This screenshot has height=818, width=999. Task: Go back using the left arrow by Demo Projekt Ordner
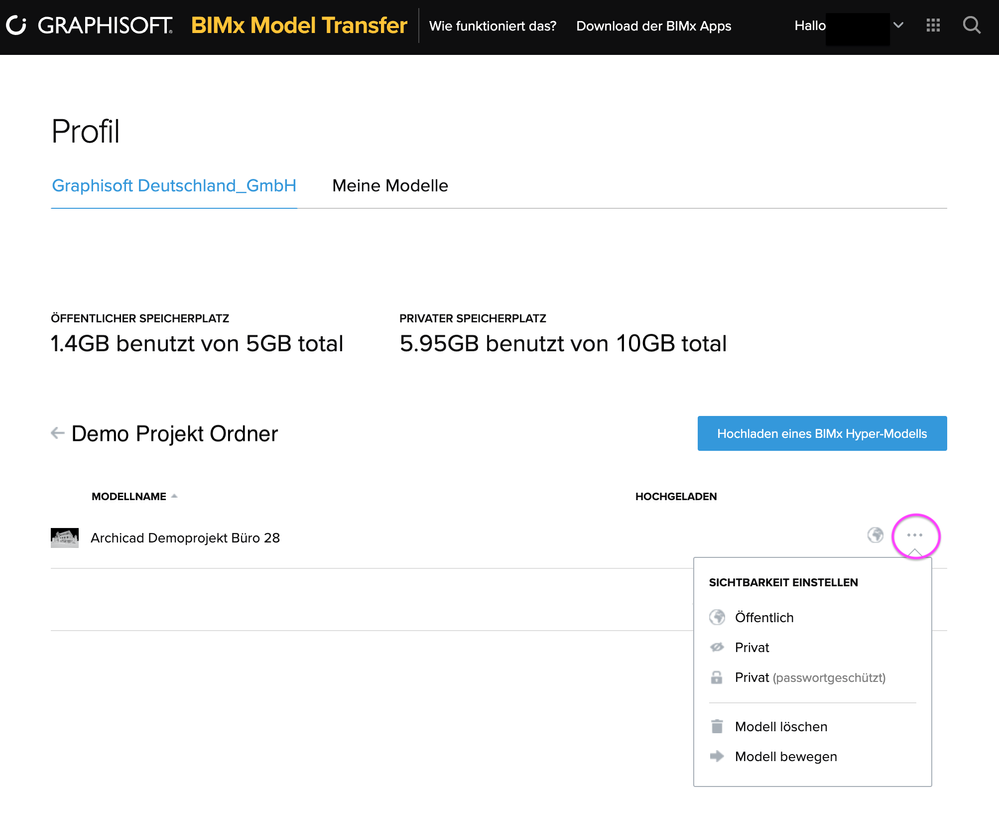coord(58,433)
